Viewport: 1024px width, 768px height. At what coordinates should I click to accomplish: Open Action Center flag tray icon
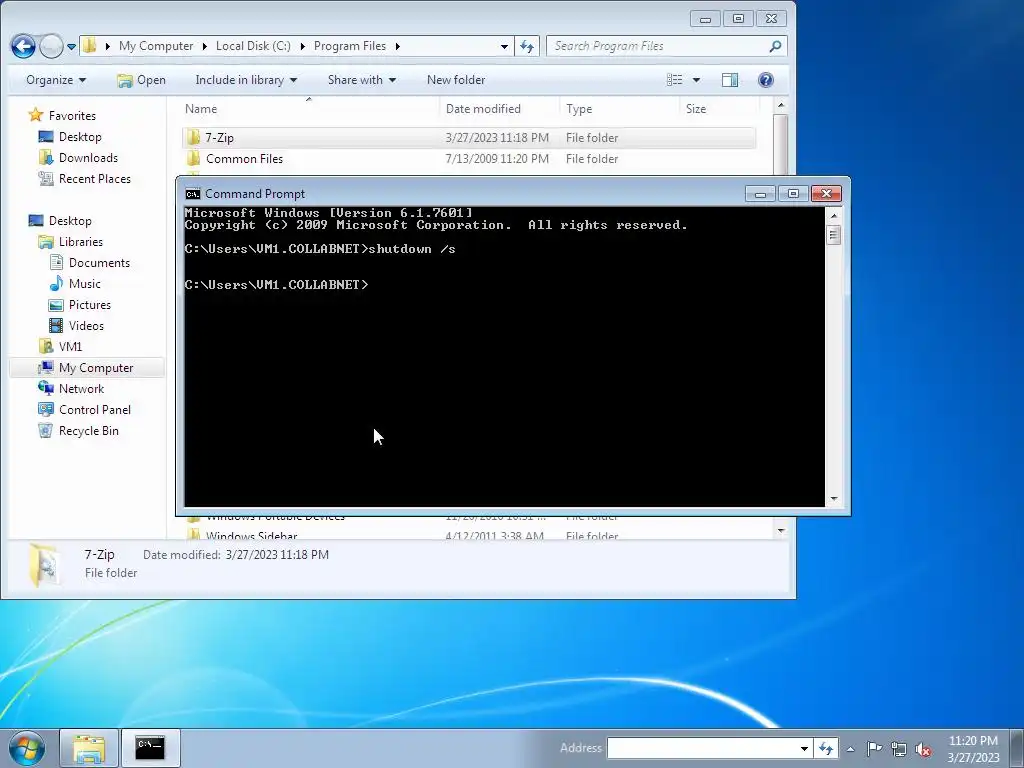coord(874,748)
